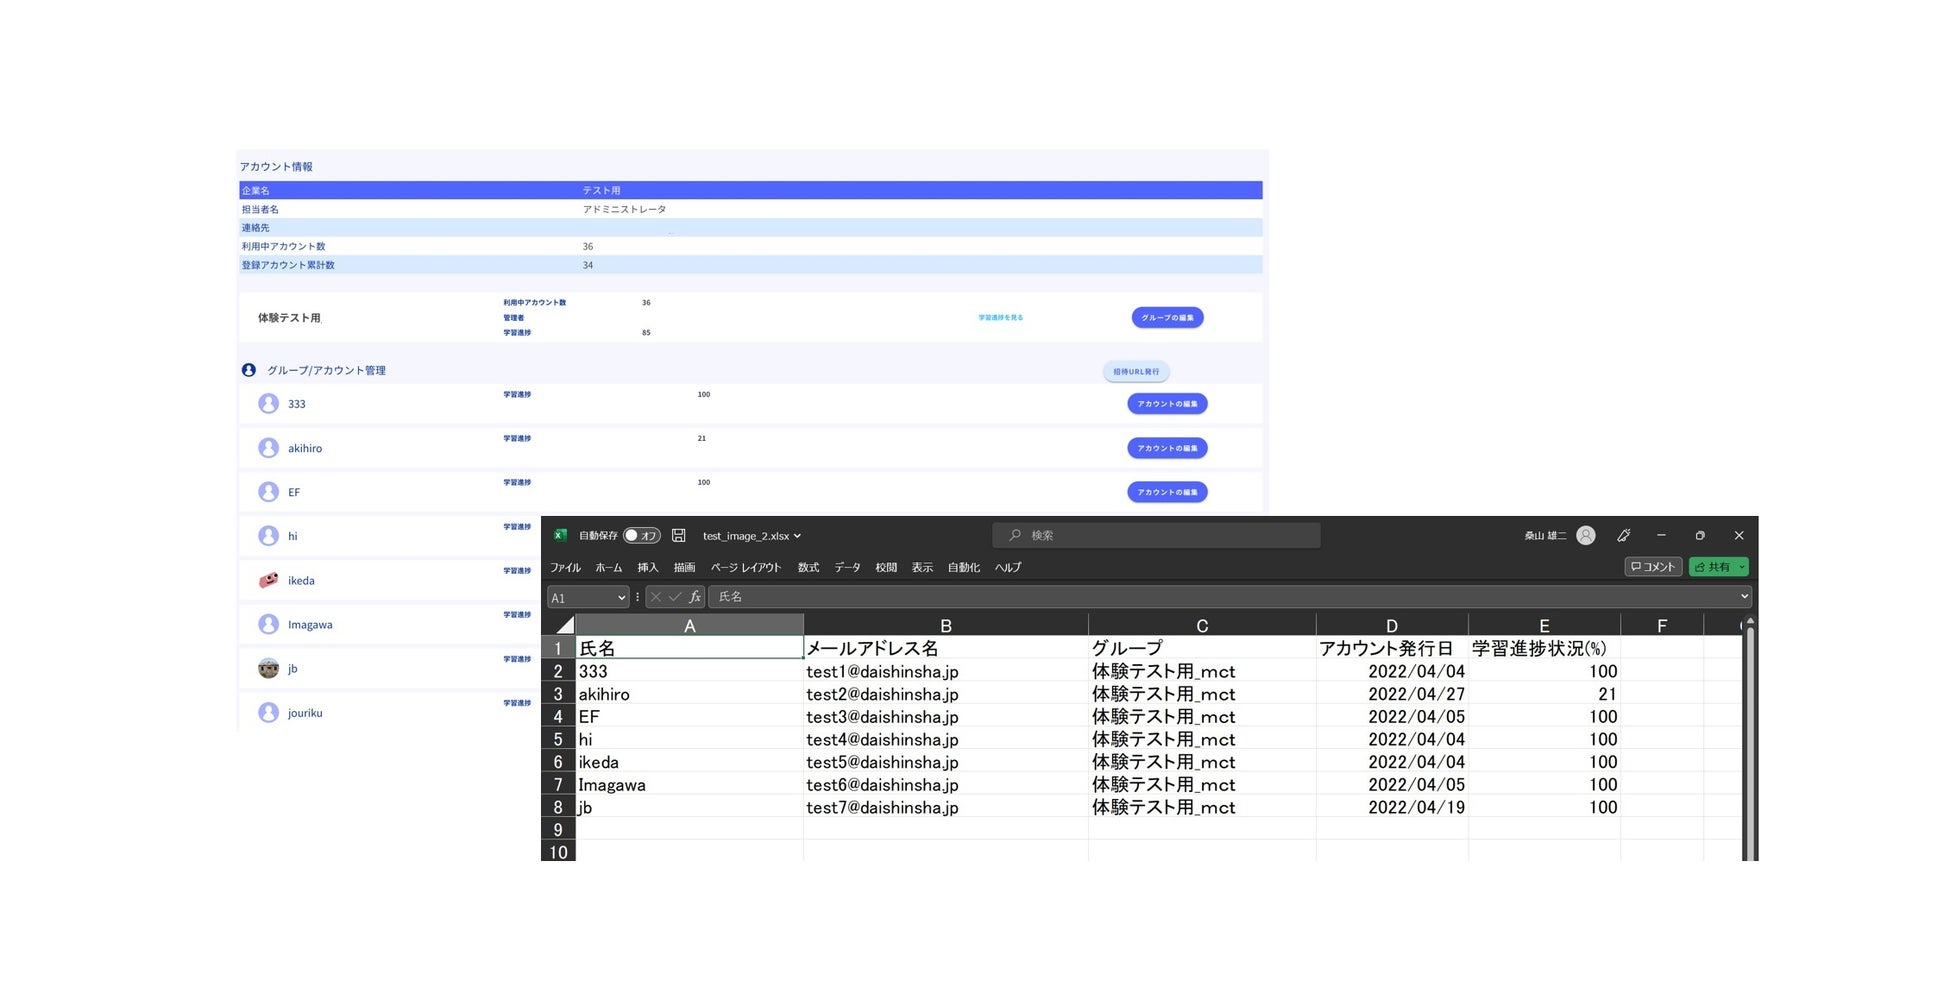Click the avatar icon next to Imagawa
This screenshot has width=1950, height=987.
click(x=268, y=624)
